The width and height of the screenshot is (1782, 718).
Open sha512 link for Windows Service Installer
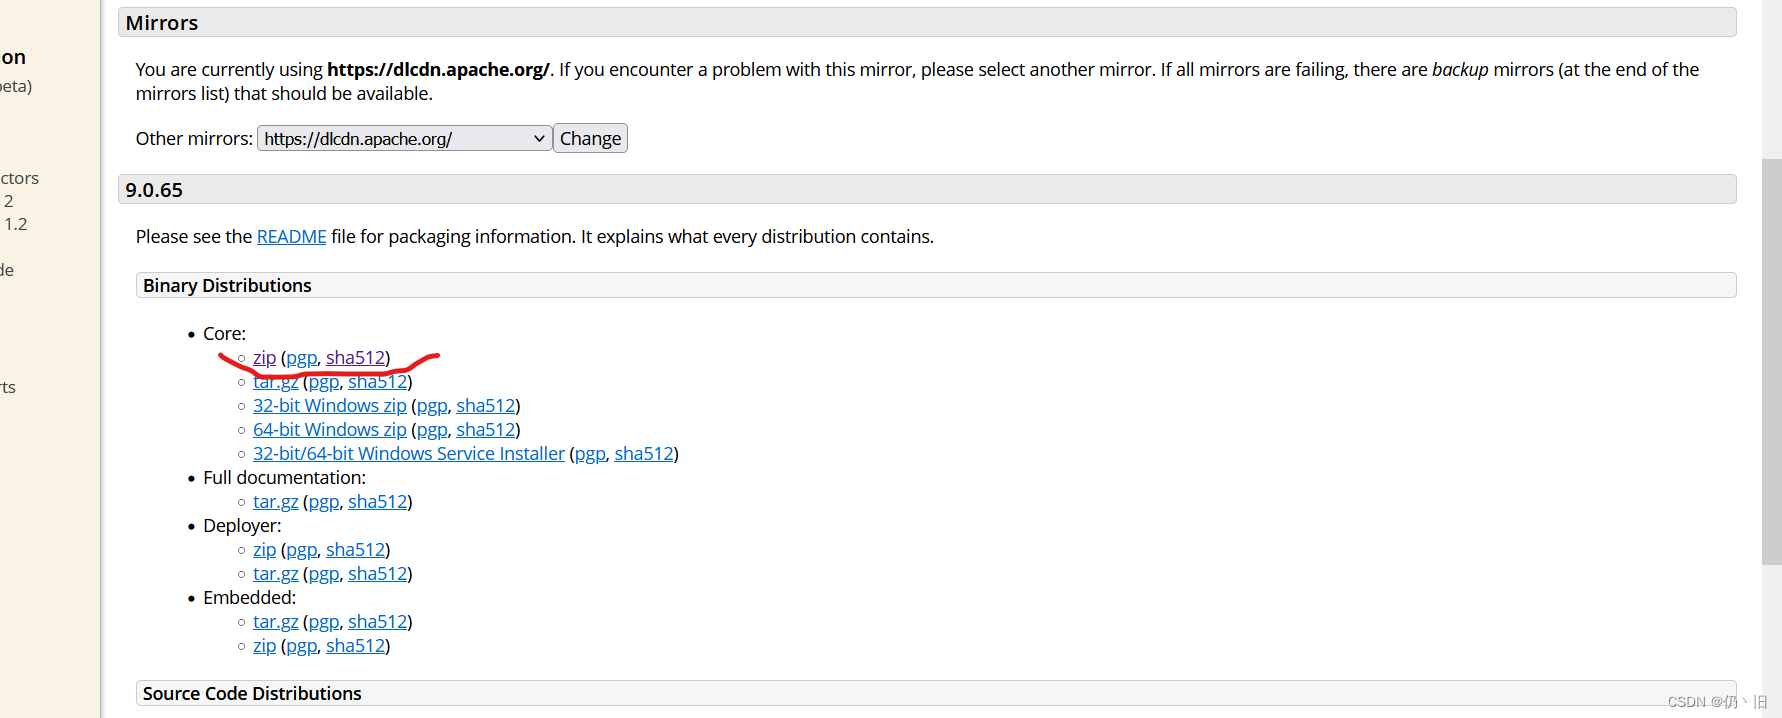click(644, 453)
